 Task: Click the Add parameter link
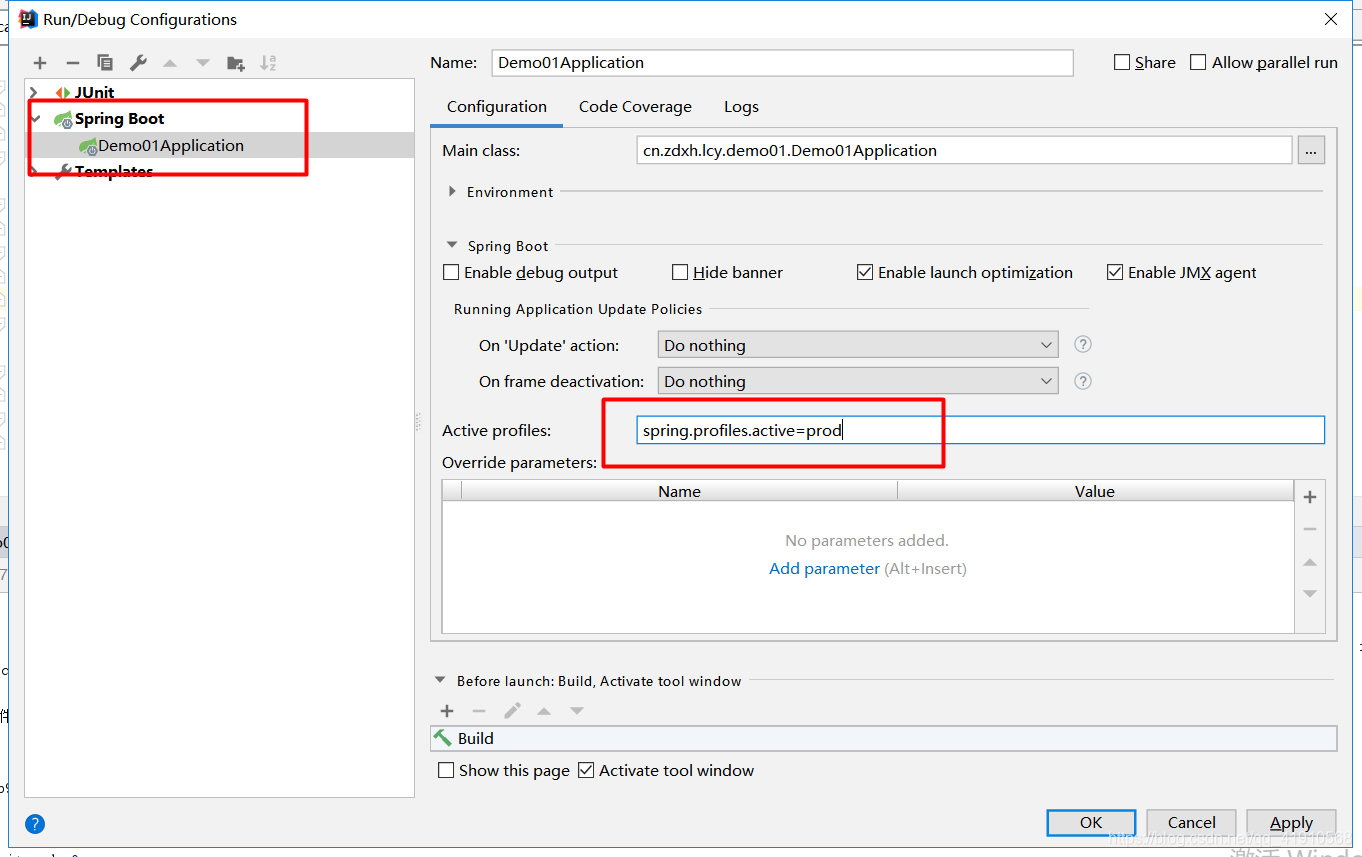[x=824, y=568]
